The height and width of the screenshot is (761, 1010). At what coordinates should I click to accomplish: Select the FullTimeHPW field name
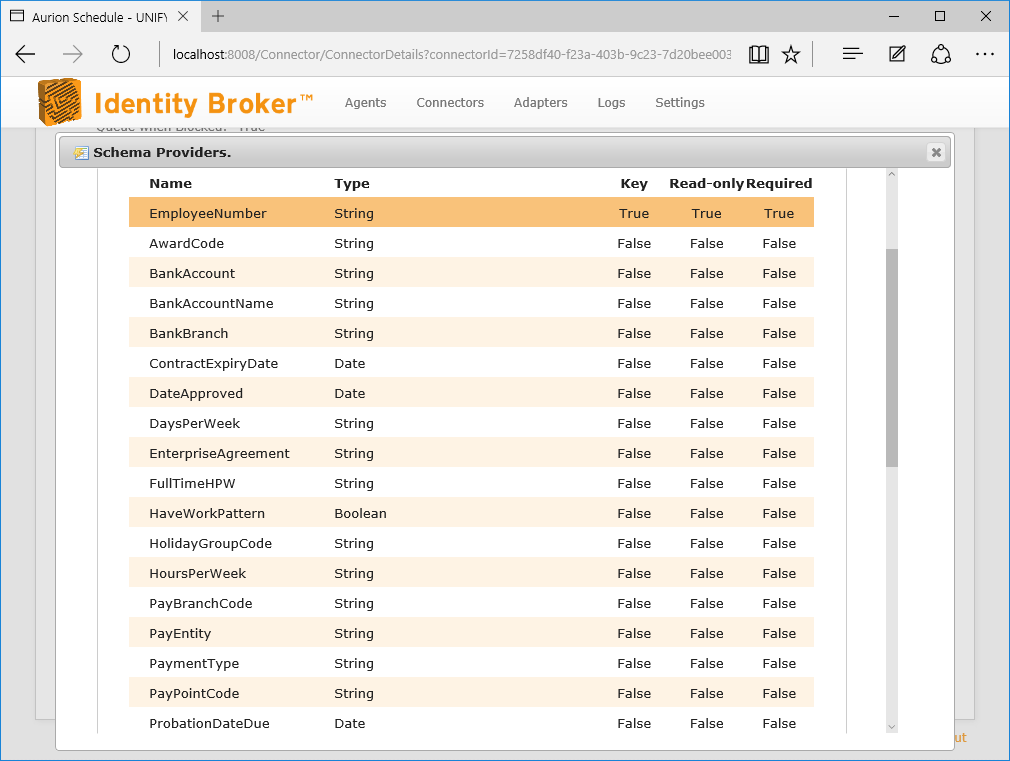(x=192, y=483)
